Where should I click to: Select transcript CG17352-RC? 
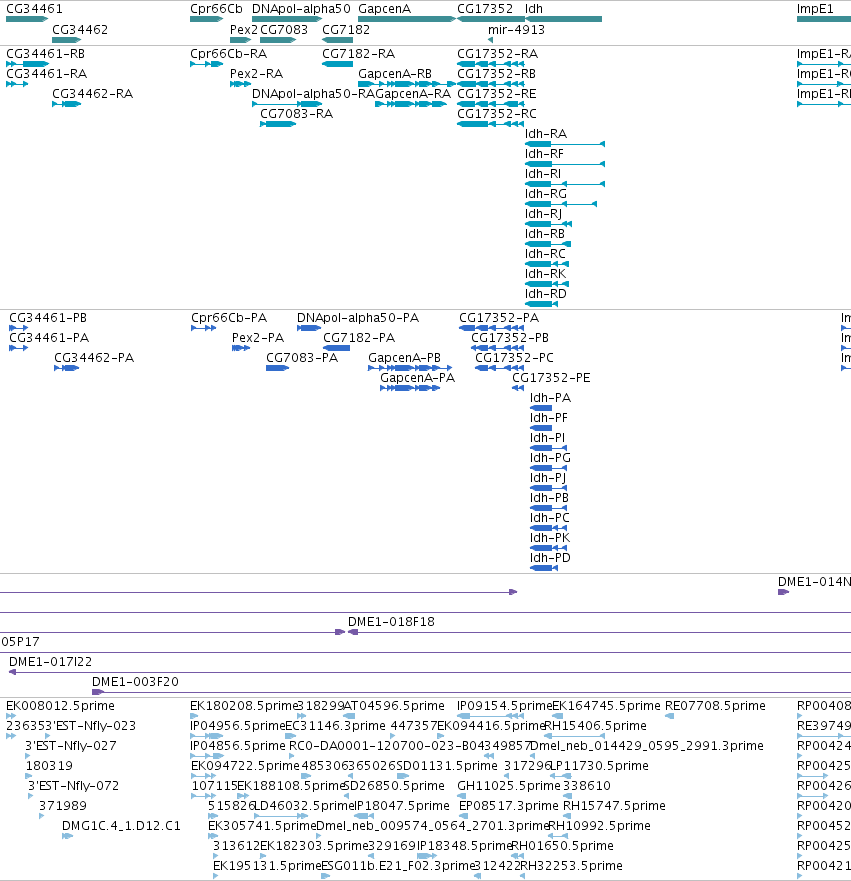tap(491, 124)
